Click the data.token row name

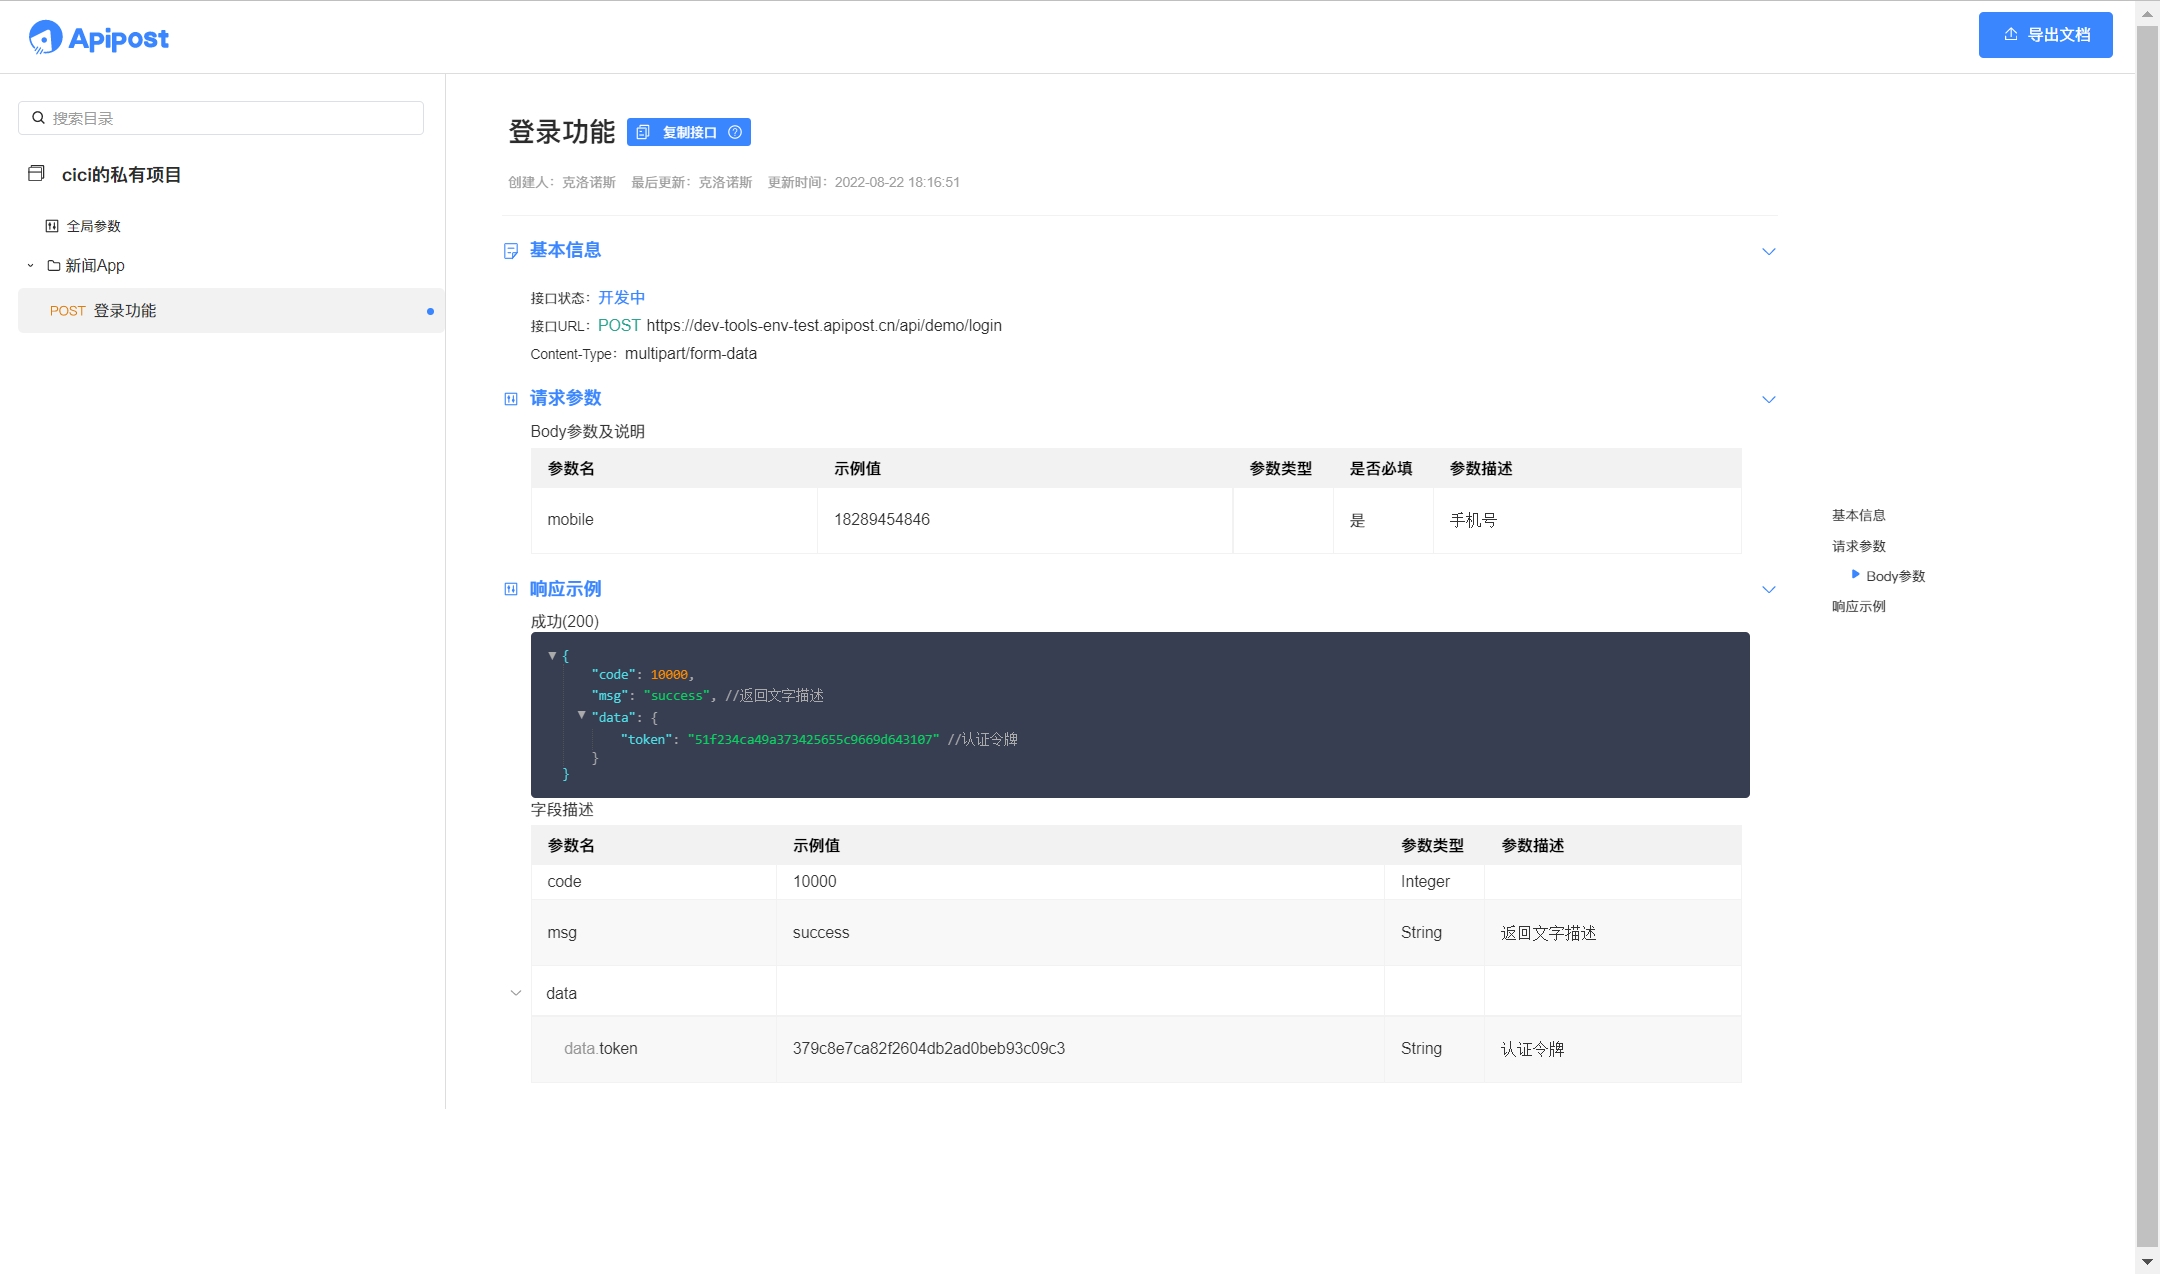[601, 1049]
